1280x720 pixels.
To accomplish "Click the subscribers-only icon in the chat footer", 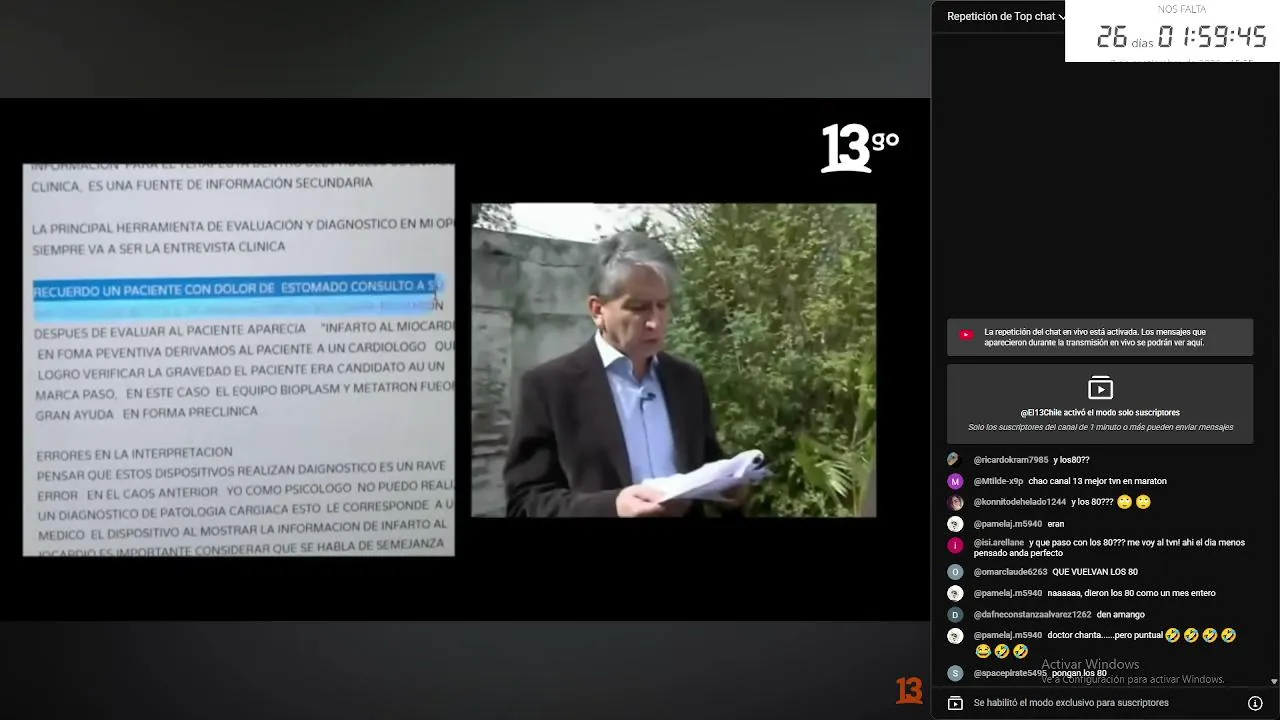I will click(x=955, y=703).
